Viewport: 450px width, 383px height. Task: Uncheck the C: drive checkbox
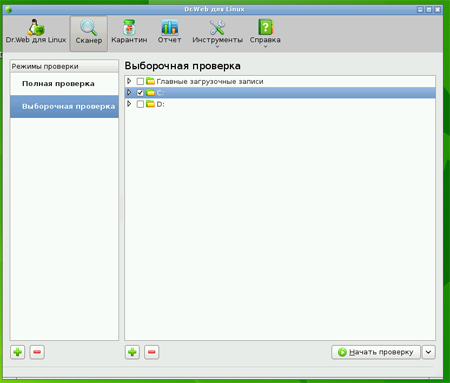140,93
